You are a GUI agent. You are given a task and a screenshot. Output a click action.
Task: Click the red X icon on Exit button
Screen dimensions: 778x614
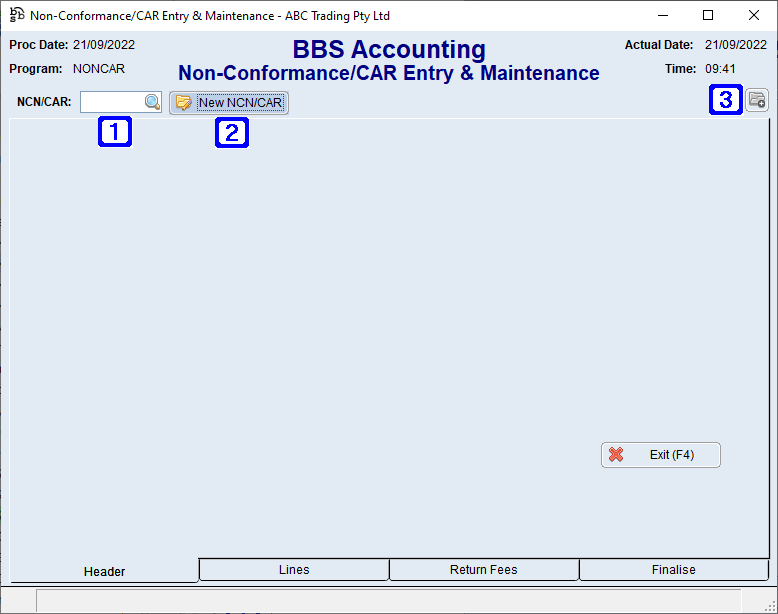point(616,455)
